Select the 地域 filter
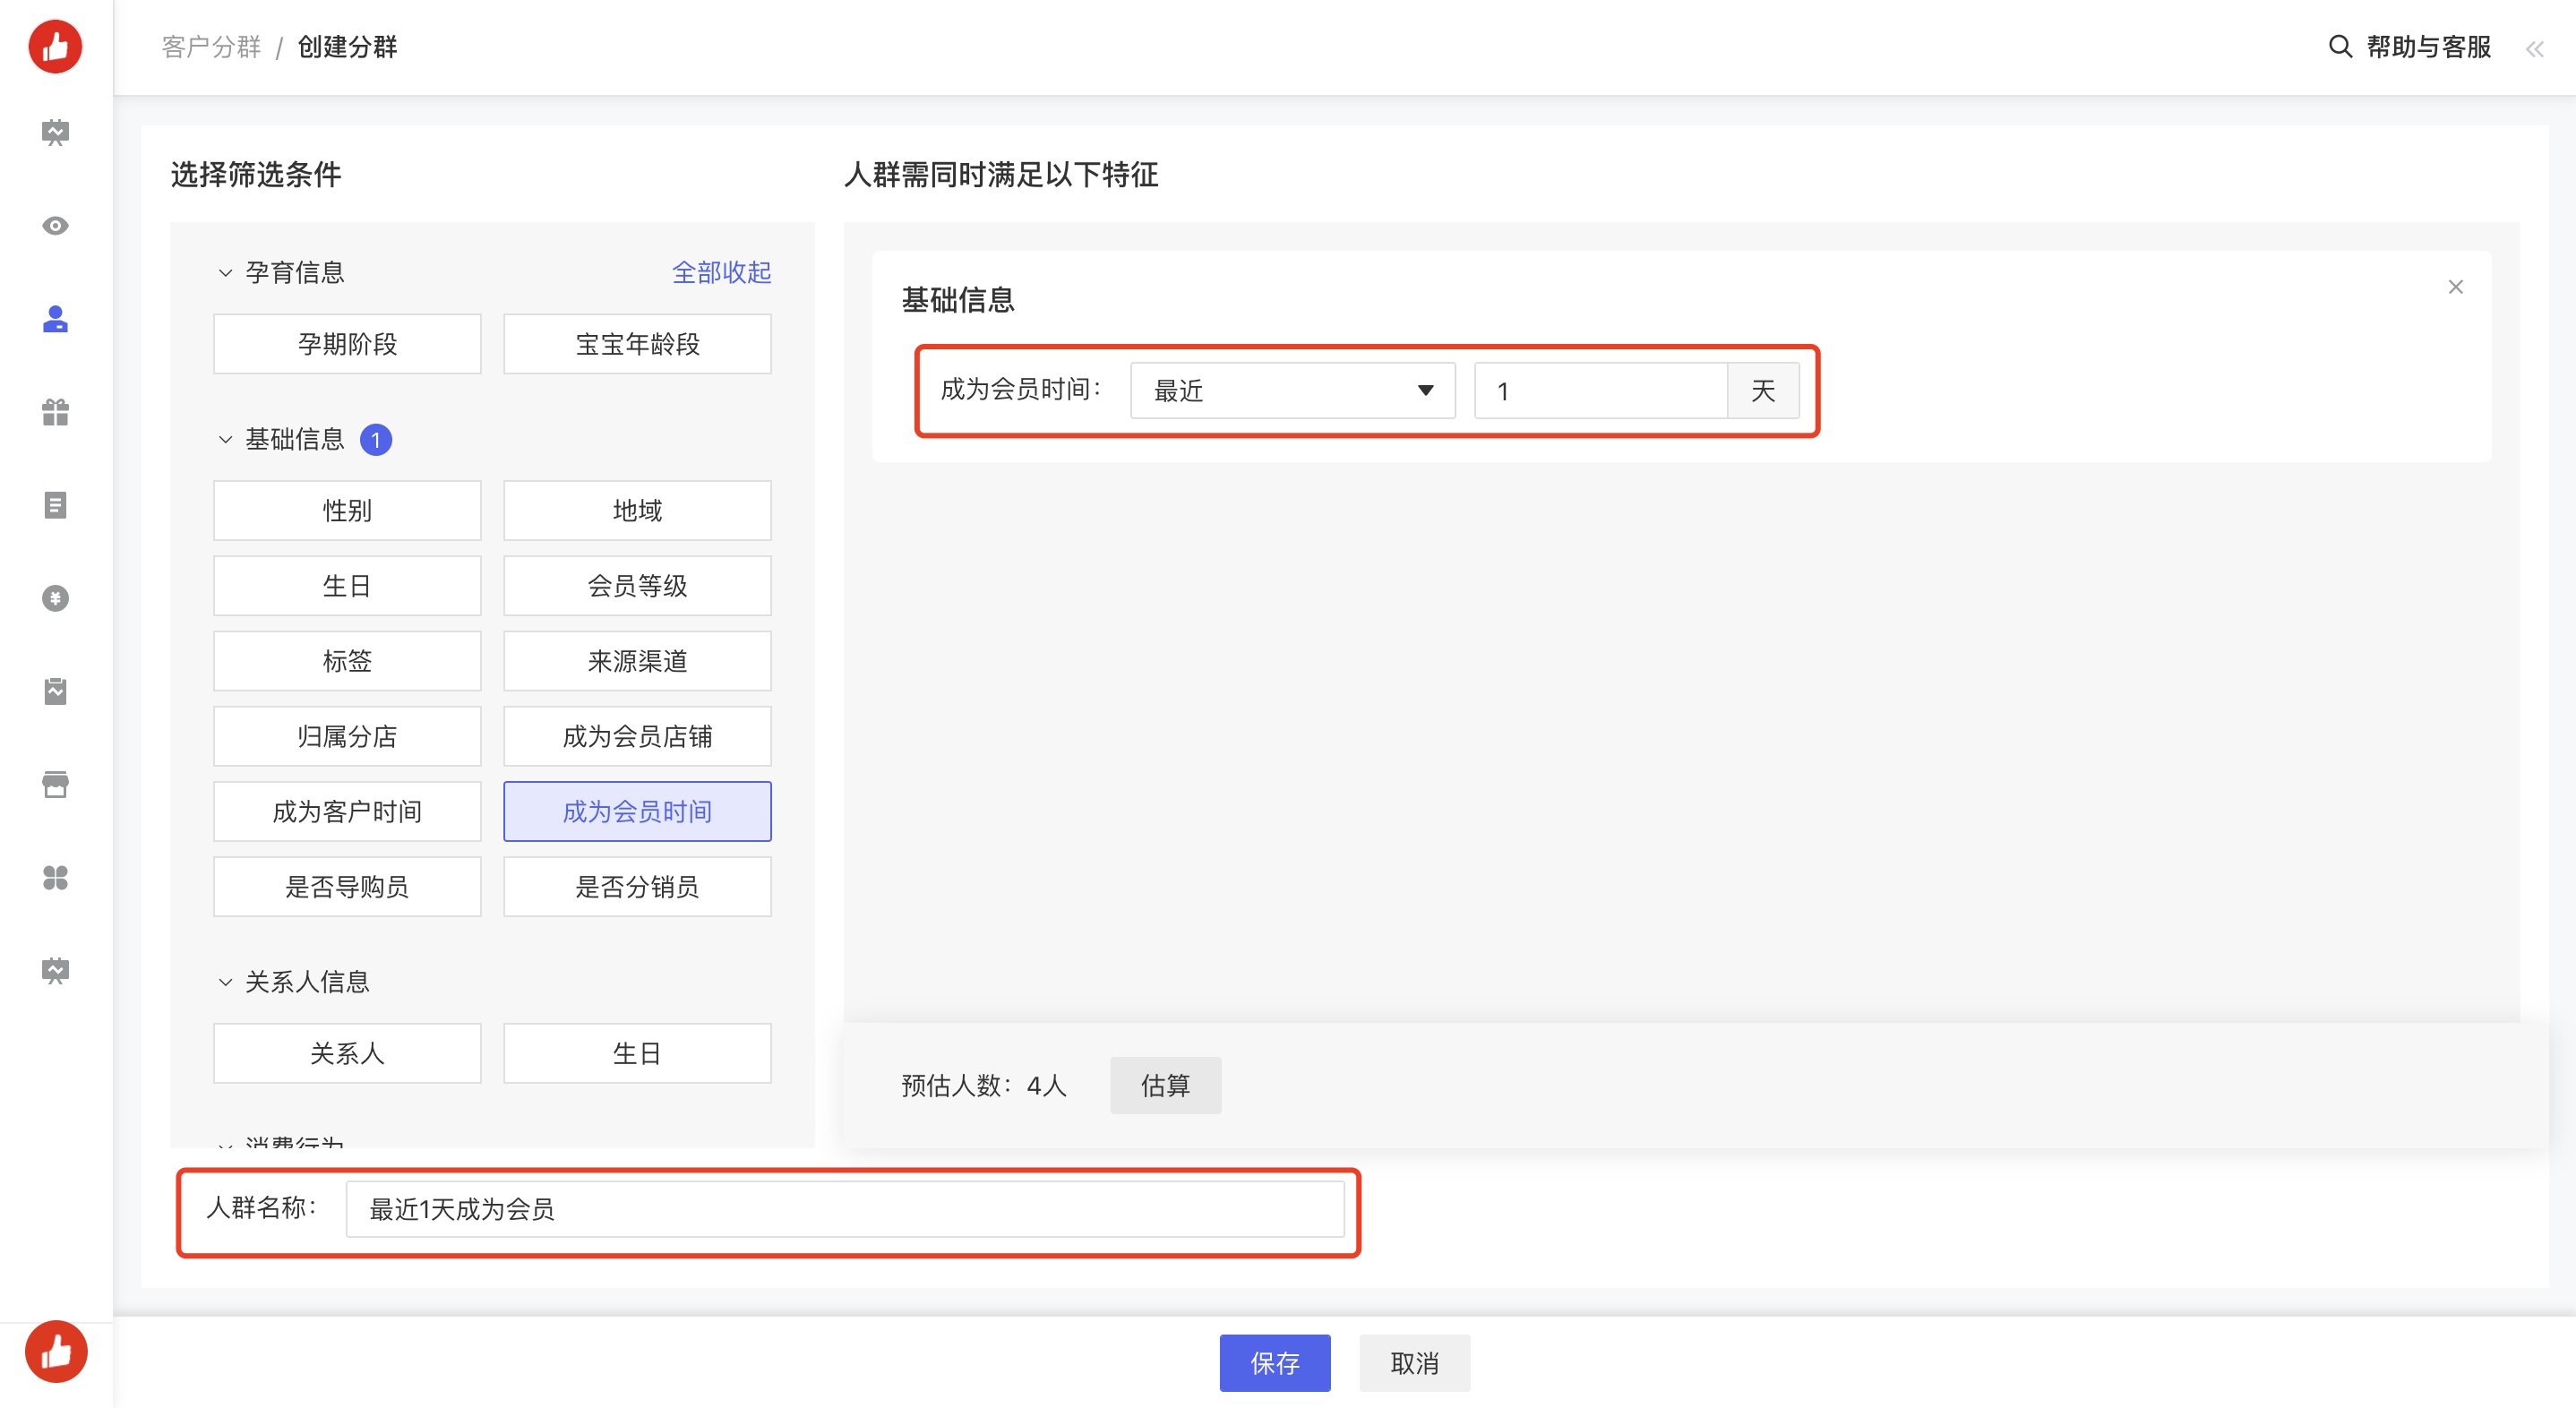The height and width of the screenshot is (1408, 2576). [x=637, y=510]
